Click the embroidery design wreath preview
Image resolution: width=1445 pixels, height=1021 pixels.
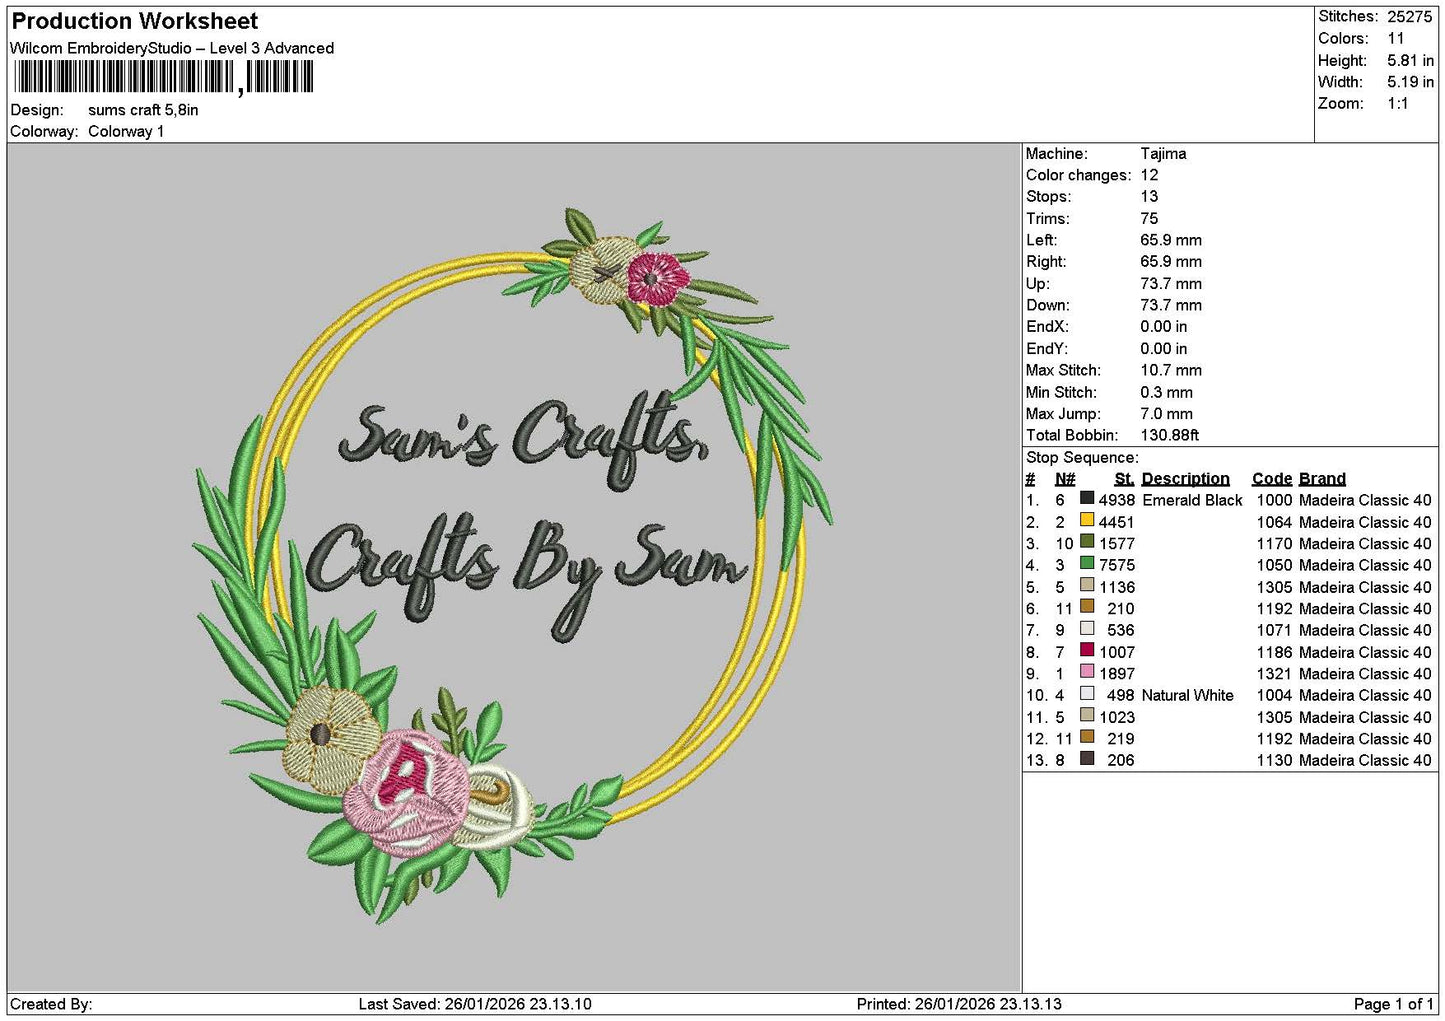(513, 565)
